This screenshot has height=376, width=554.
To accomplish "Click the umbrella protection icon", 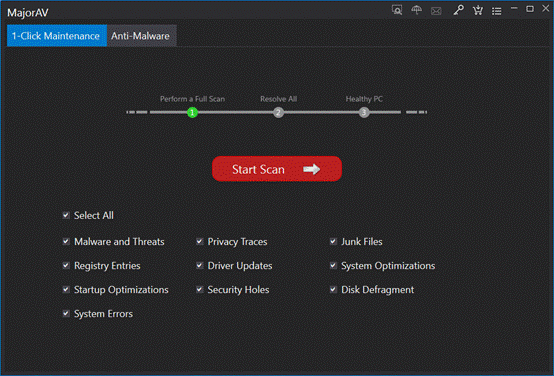I will 417,10.
